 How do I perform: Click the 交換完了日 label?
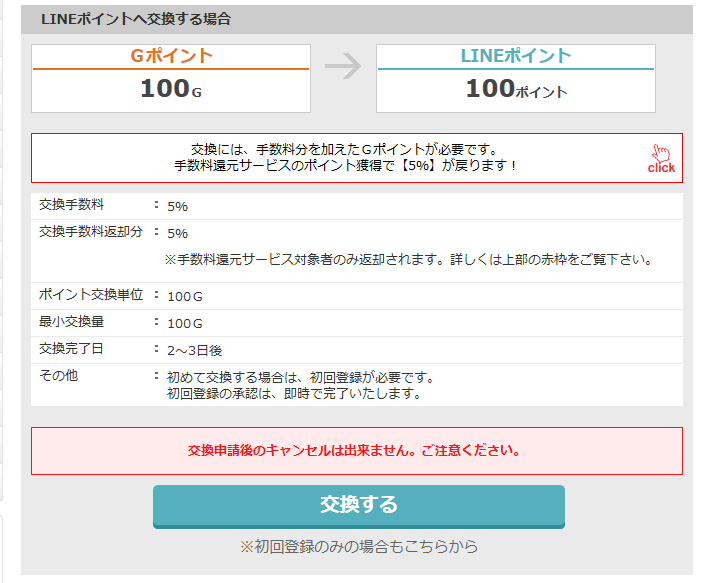[x=71, y=349]
